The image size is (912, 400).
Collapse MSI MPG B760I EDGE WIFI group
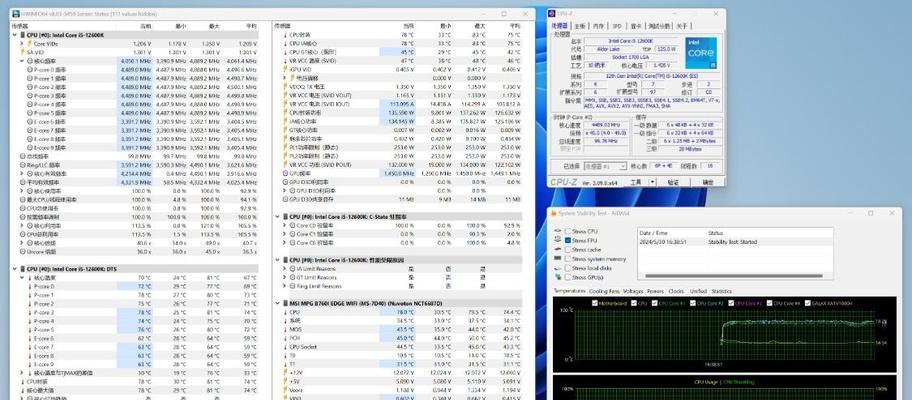(x=277, y=303)
